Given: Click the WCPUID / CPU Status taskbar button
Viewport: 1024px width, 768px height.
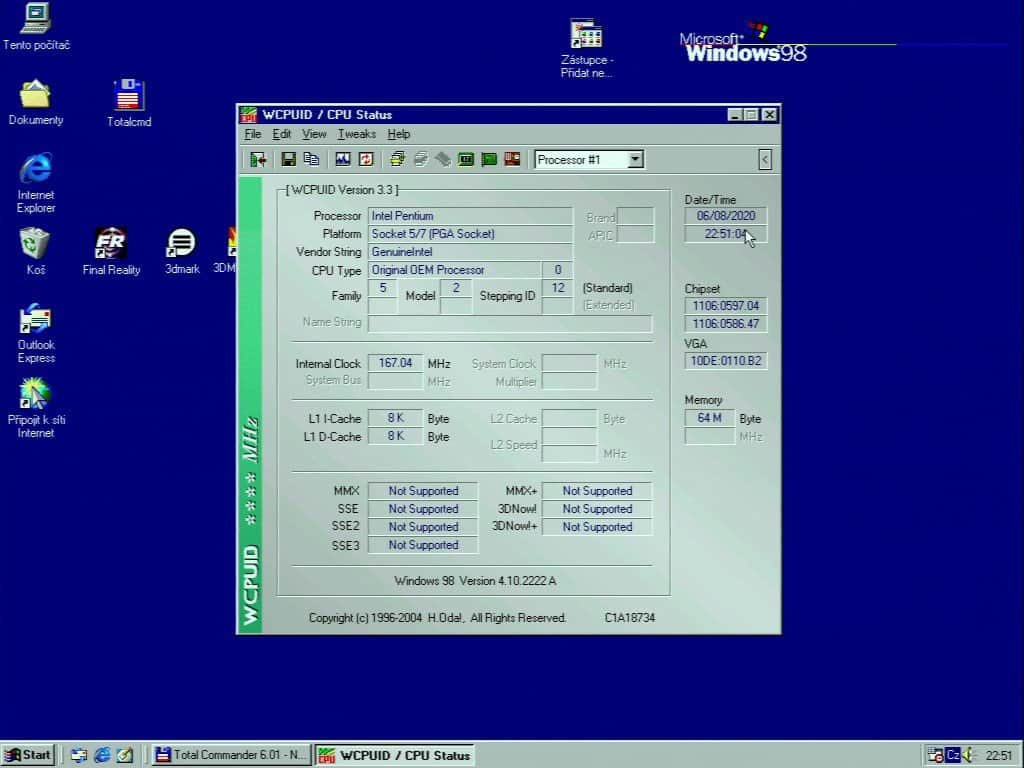Looking at the screenshot, I should click(x=395, y=756).
